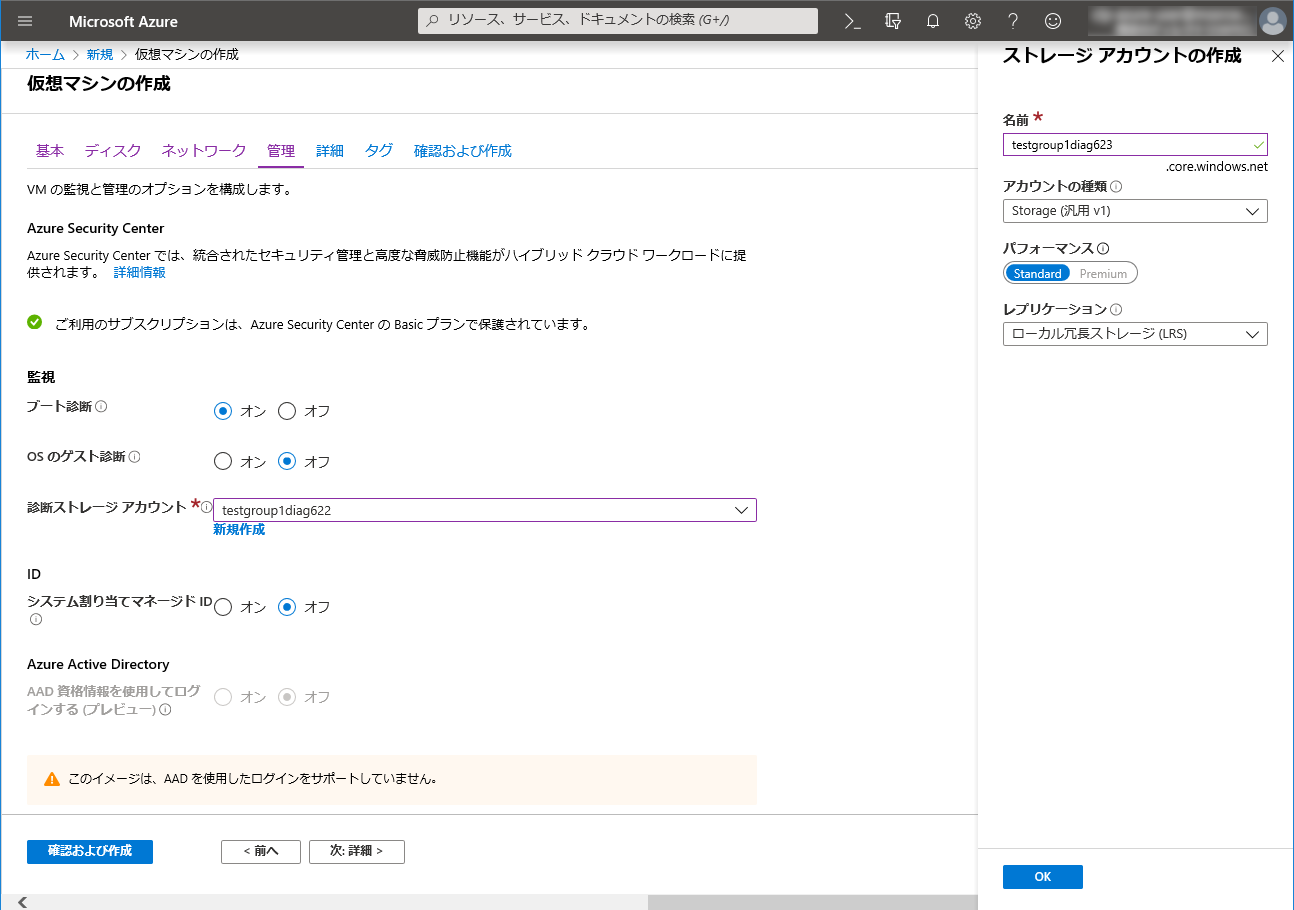Viewport: 1294px width, 910px height.
Task: Open the アカウントの種類 dropdown
Action: click(1135, 211)
